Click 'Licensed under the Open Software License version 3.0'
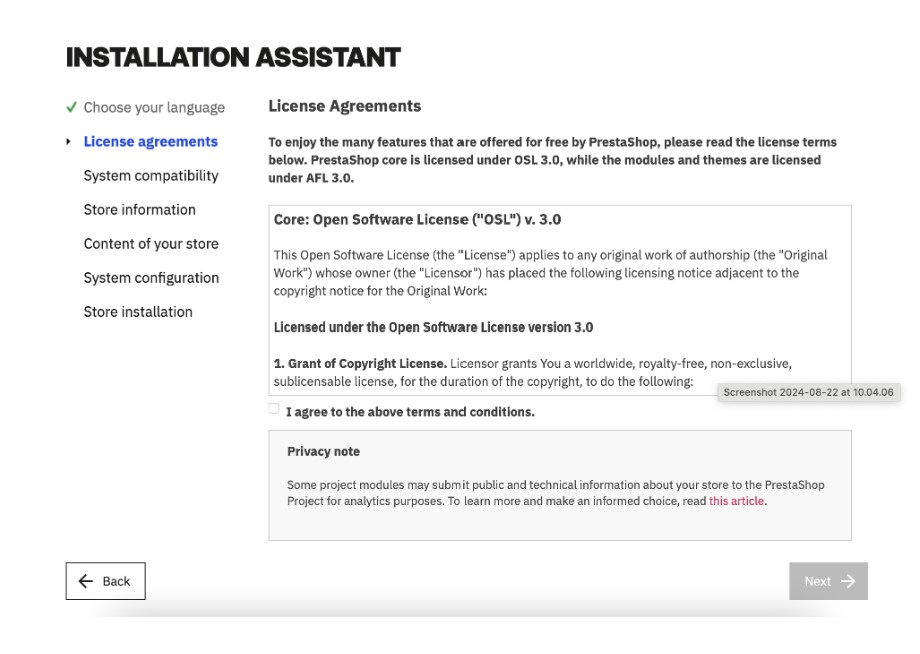920x654 pixels. [433, 327]
